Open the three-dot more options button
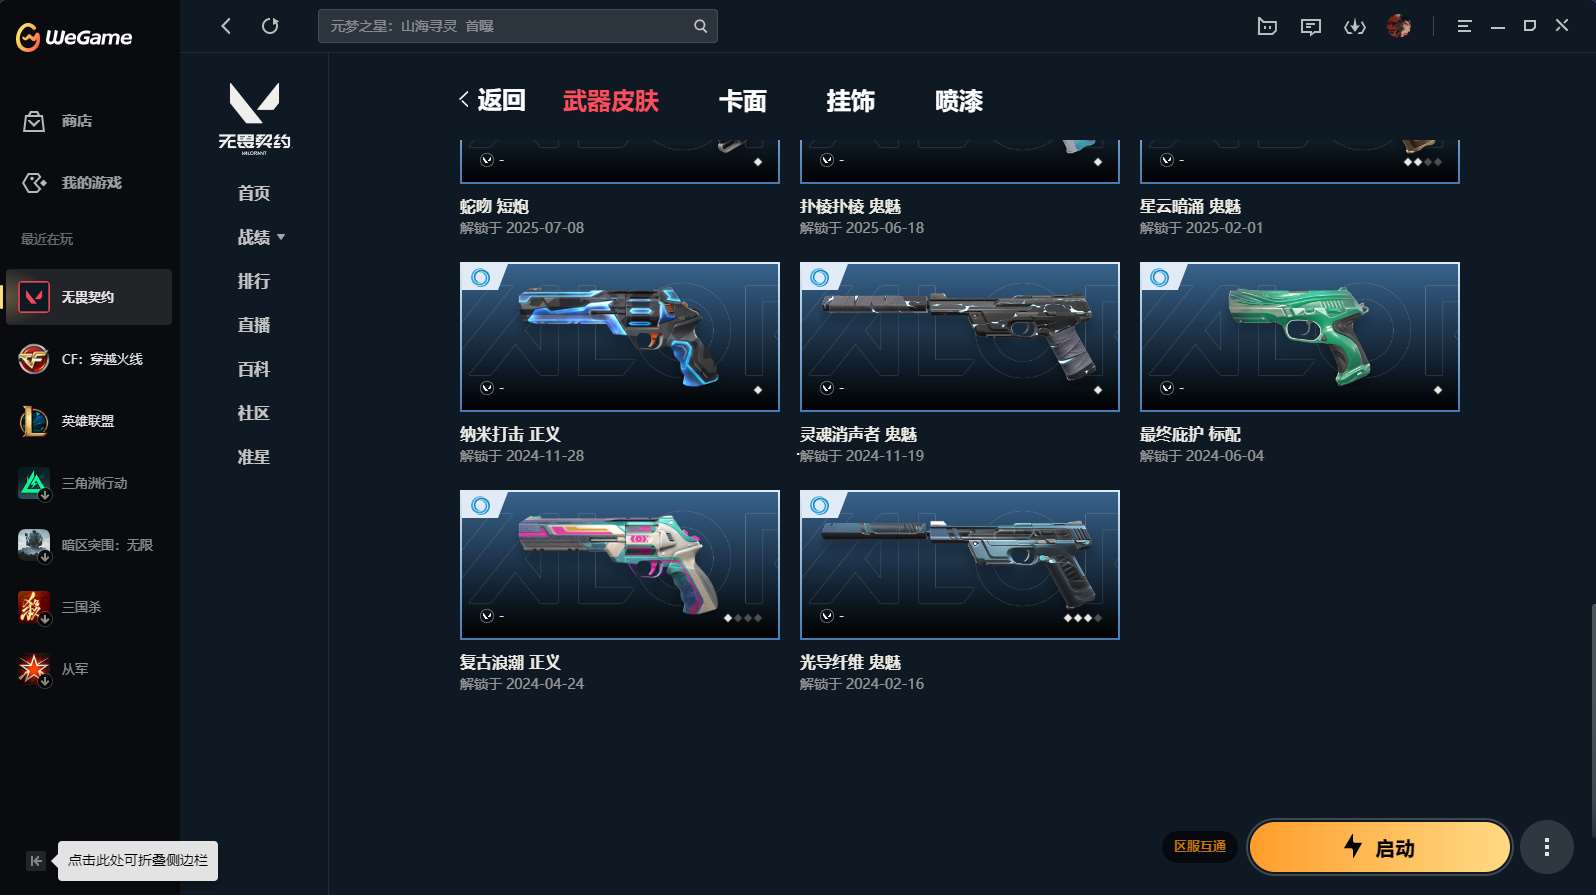Viewport: 1596px width, 895px height. point(1547,848)
